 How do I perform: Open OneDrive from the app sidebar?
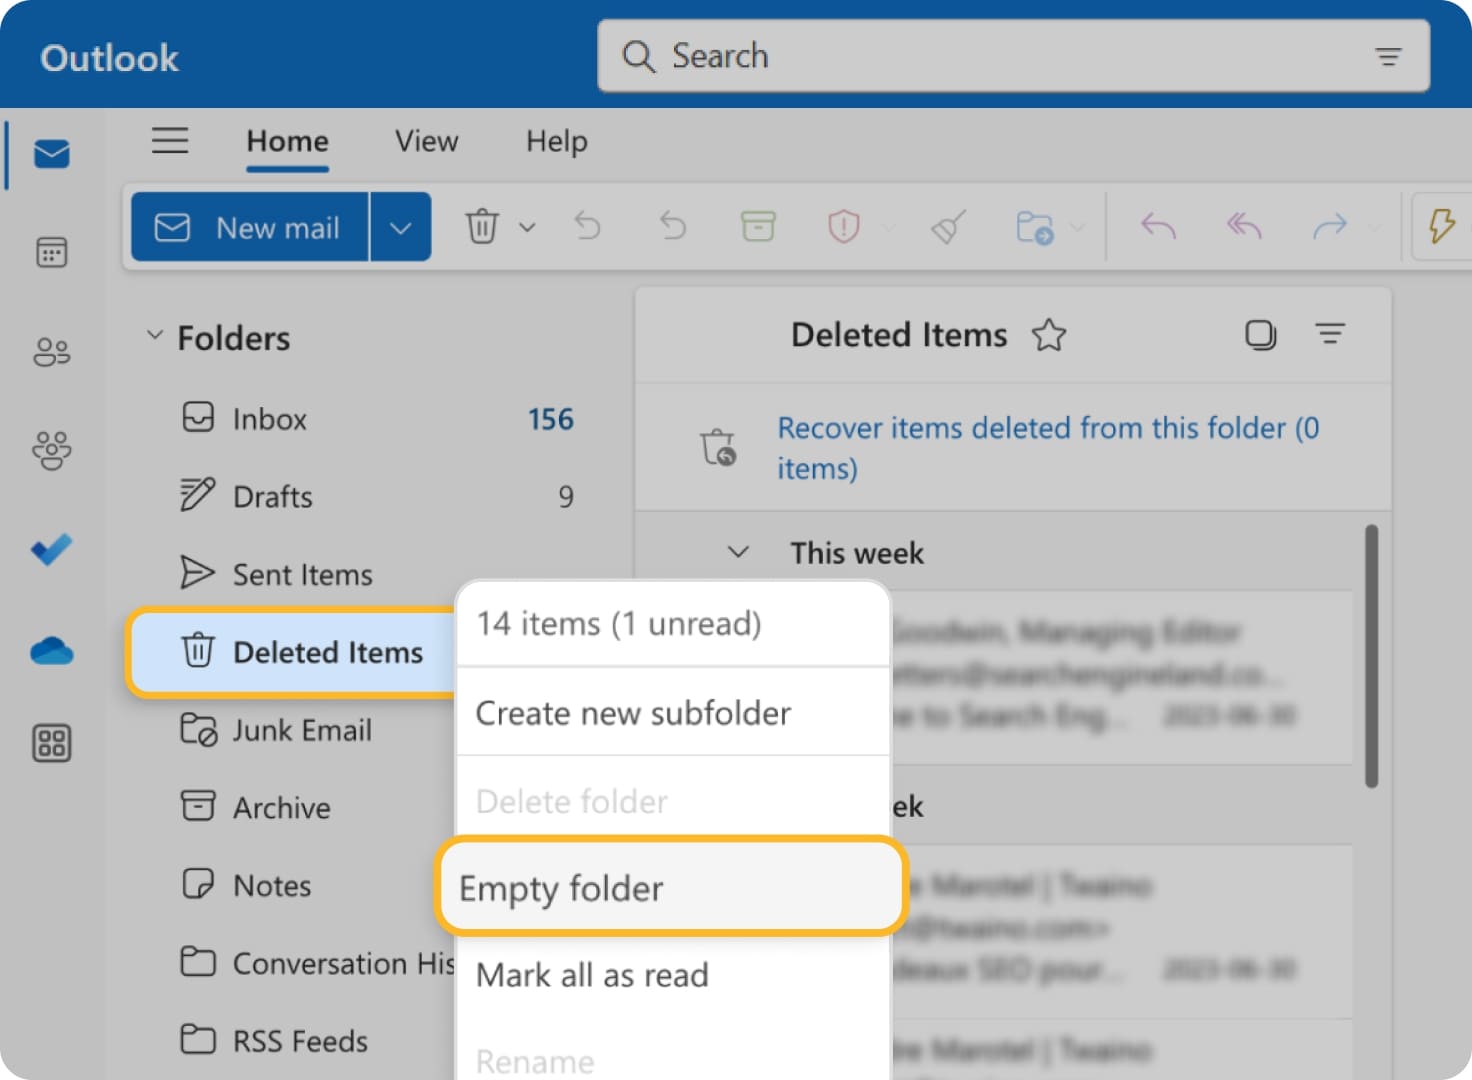pos(51,651)
